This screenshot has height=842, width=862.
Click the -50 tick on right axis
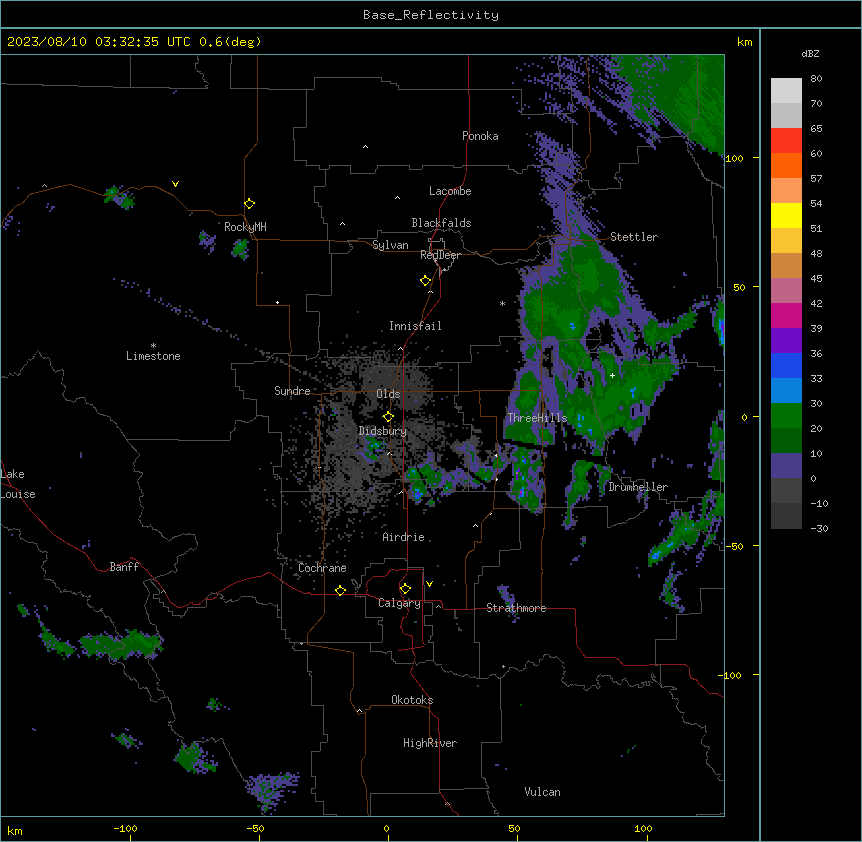[734, 546]
